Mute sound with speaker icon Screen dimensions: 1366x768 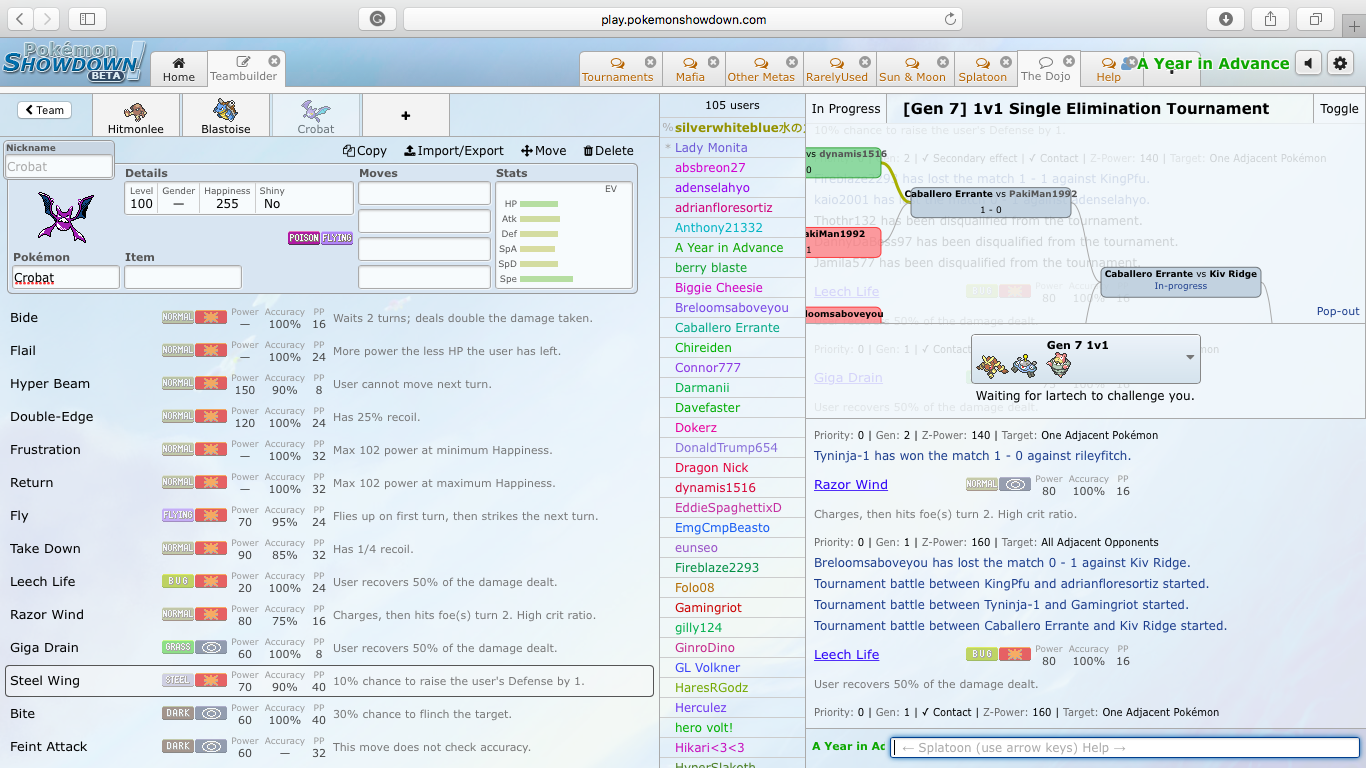point(1308,63)
